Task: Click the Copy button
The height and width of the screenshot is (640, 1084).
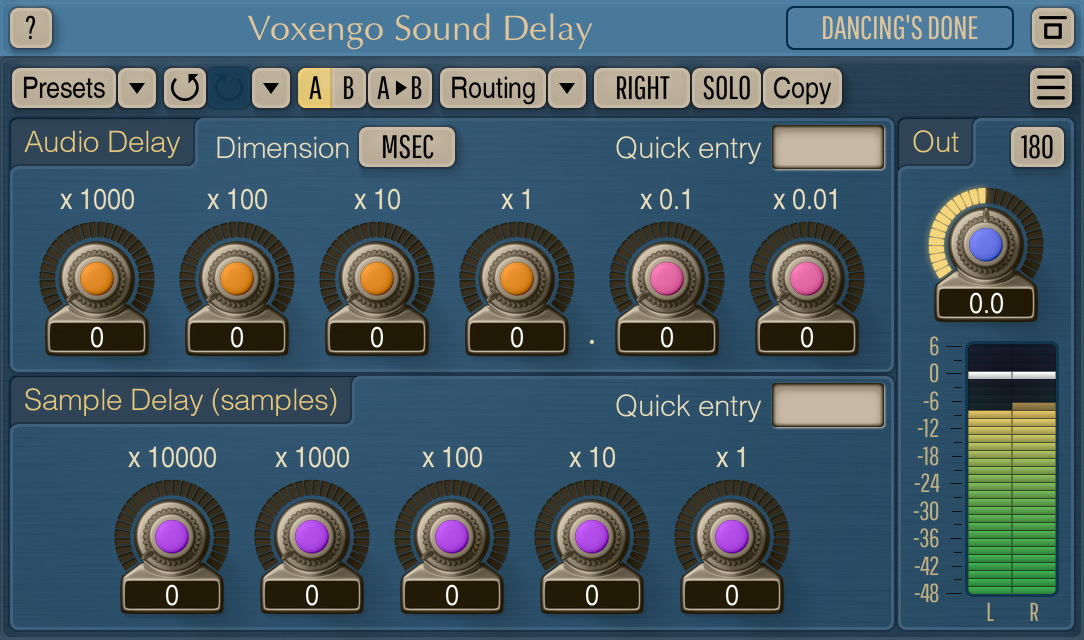Action: (802, 88)
